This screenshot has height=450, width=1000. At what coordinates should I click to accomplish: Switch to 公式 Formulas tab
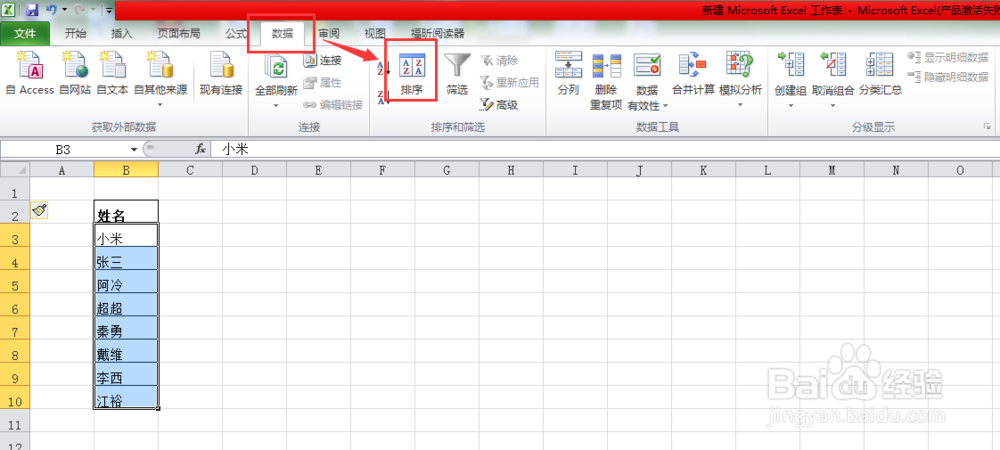point(236,34)
